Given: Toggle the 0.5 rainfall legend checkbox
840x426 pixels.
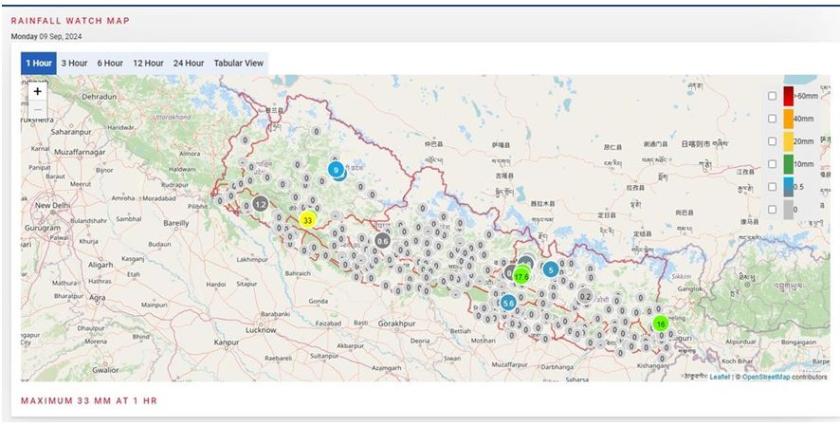Looking at the screenshot, I should (x=772, y=187).
